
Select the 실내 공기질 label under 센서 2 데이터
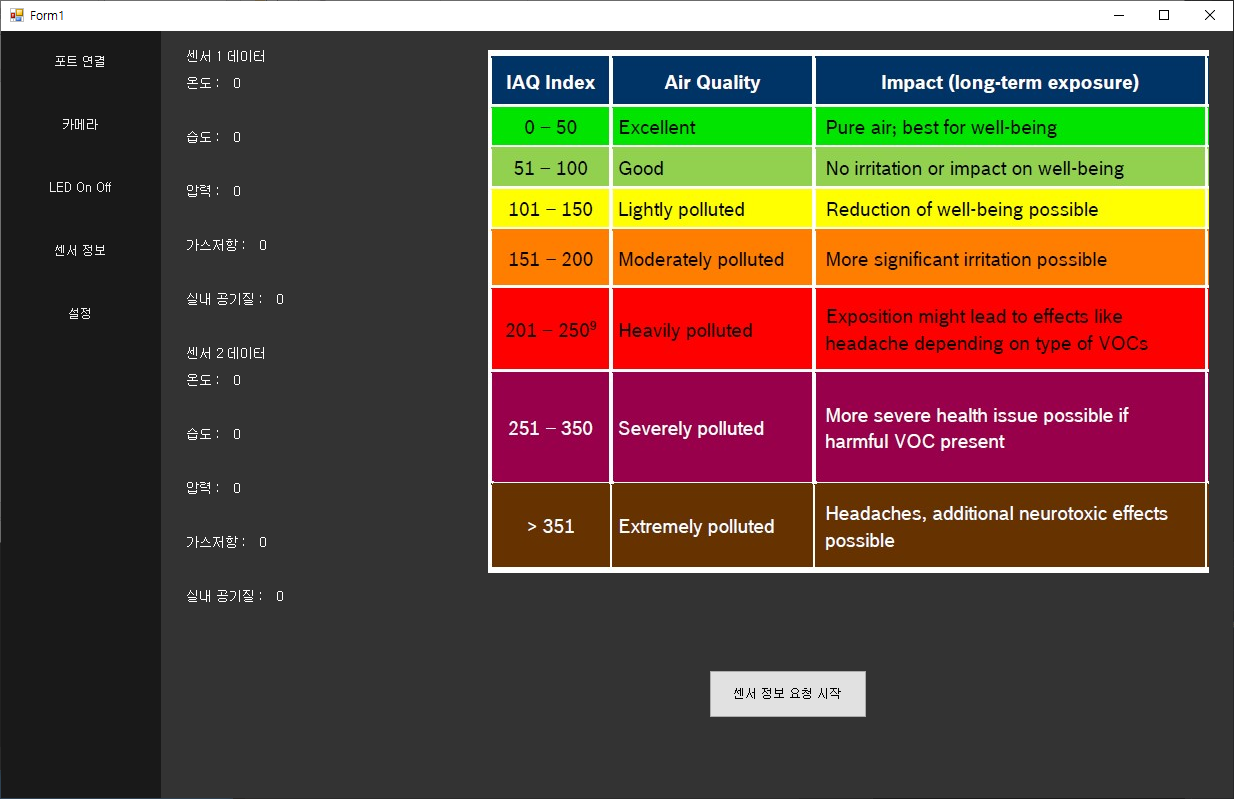coord(225,597)
